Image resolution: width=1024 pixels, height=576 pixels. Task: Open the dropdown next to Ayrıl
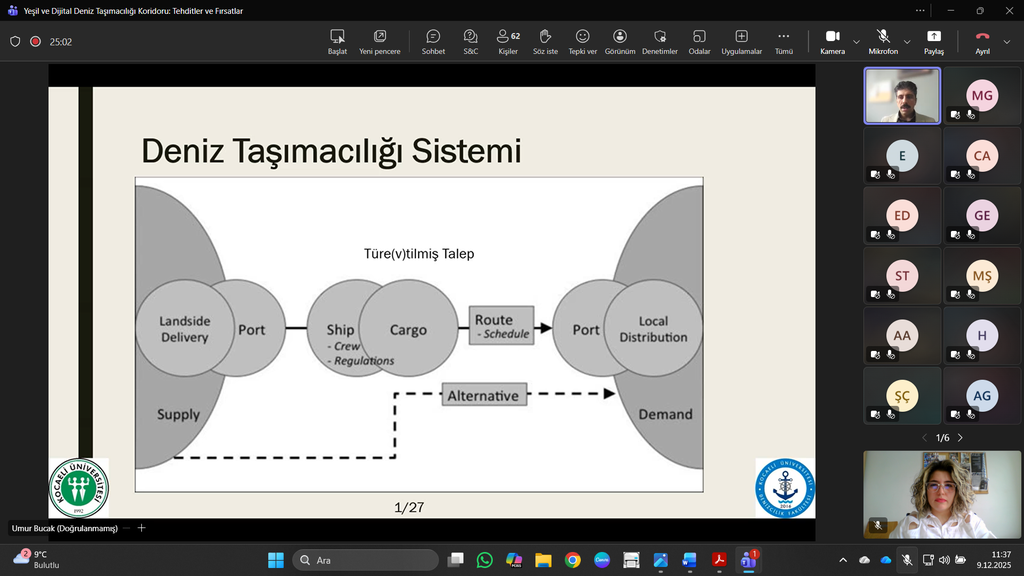[x=1008, y=42]
